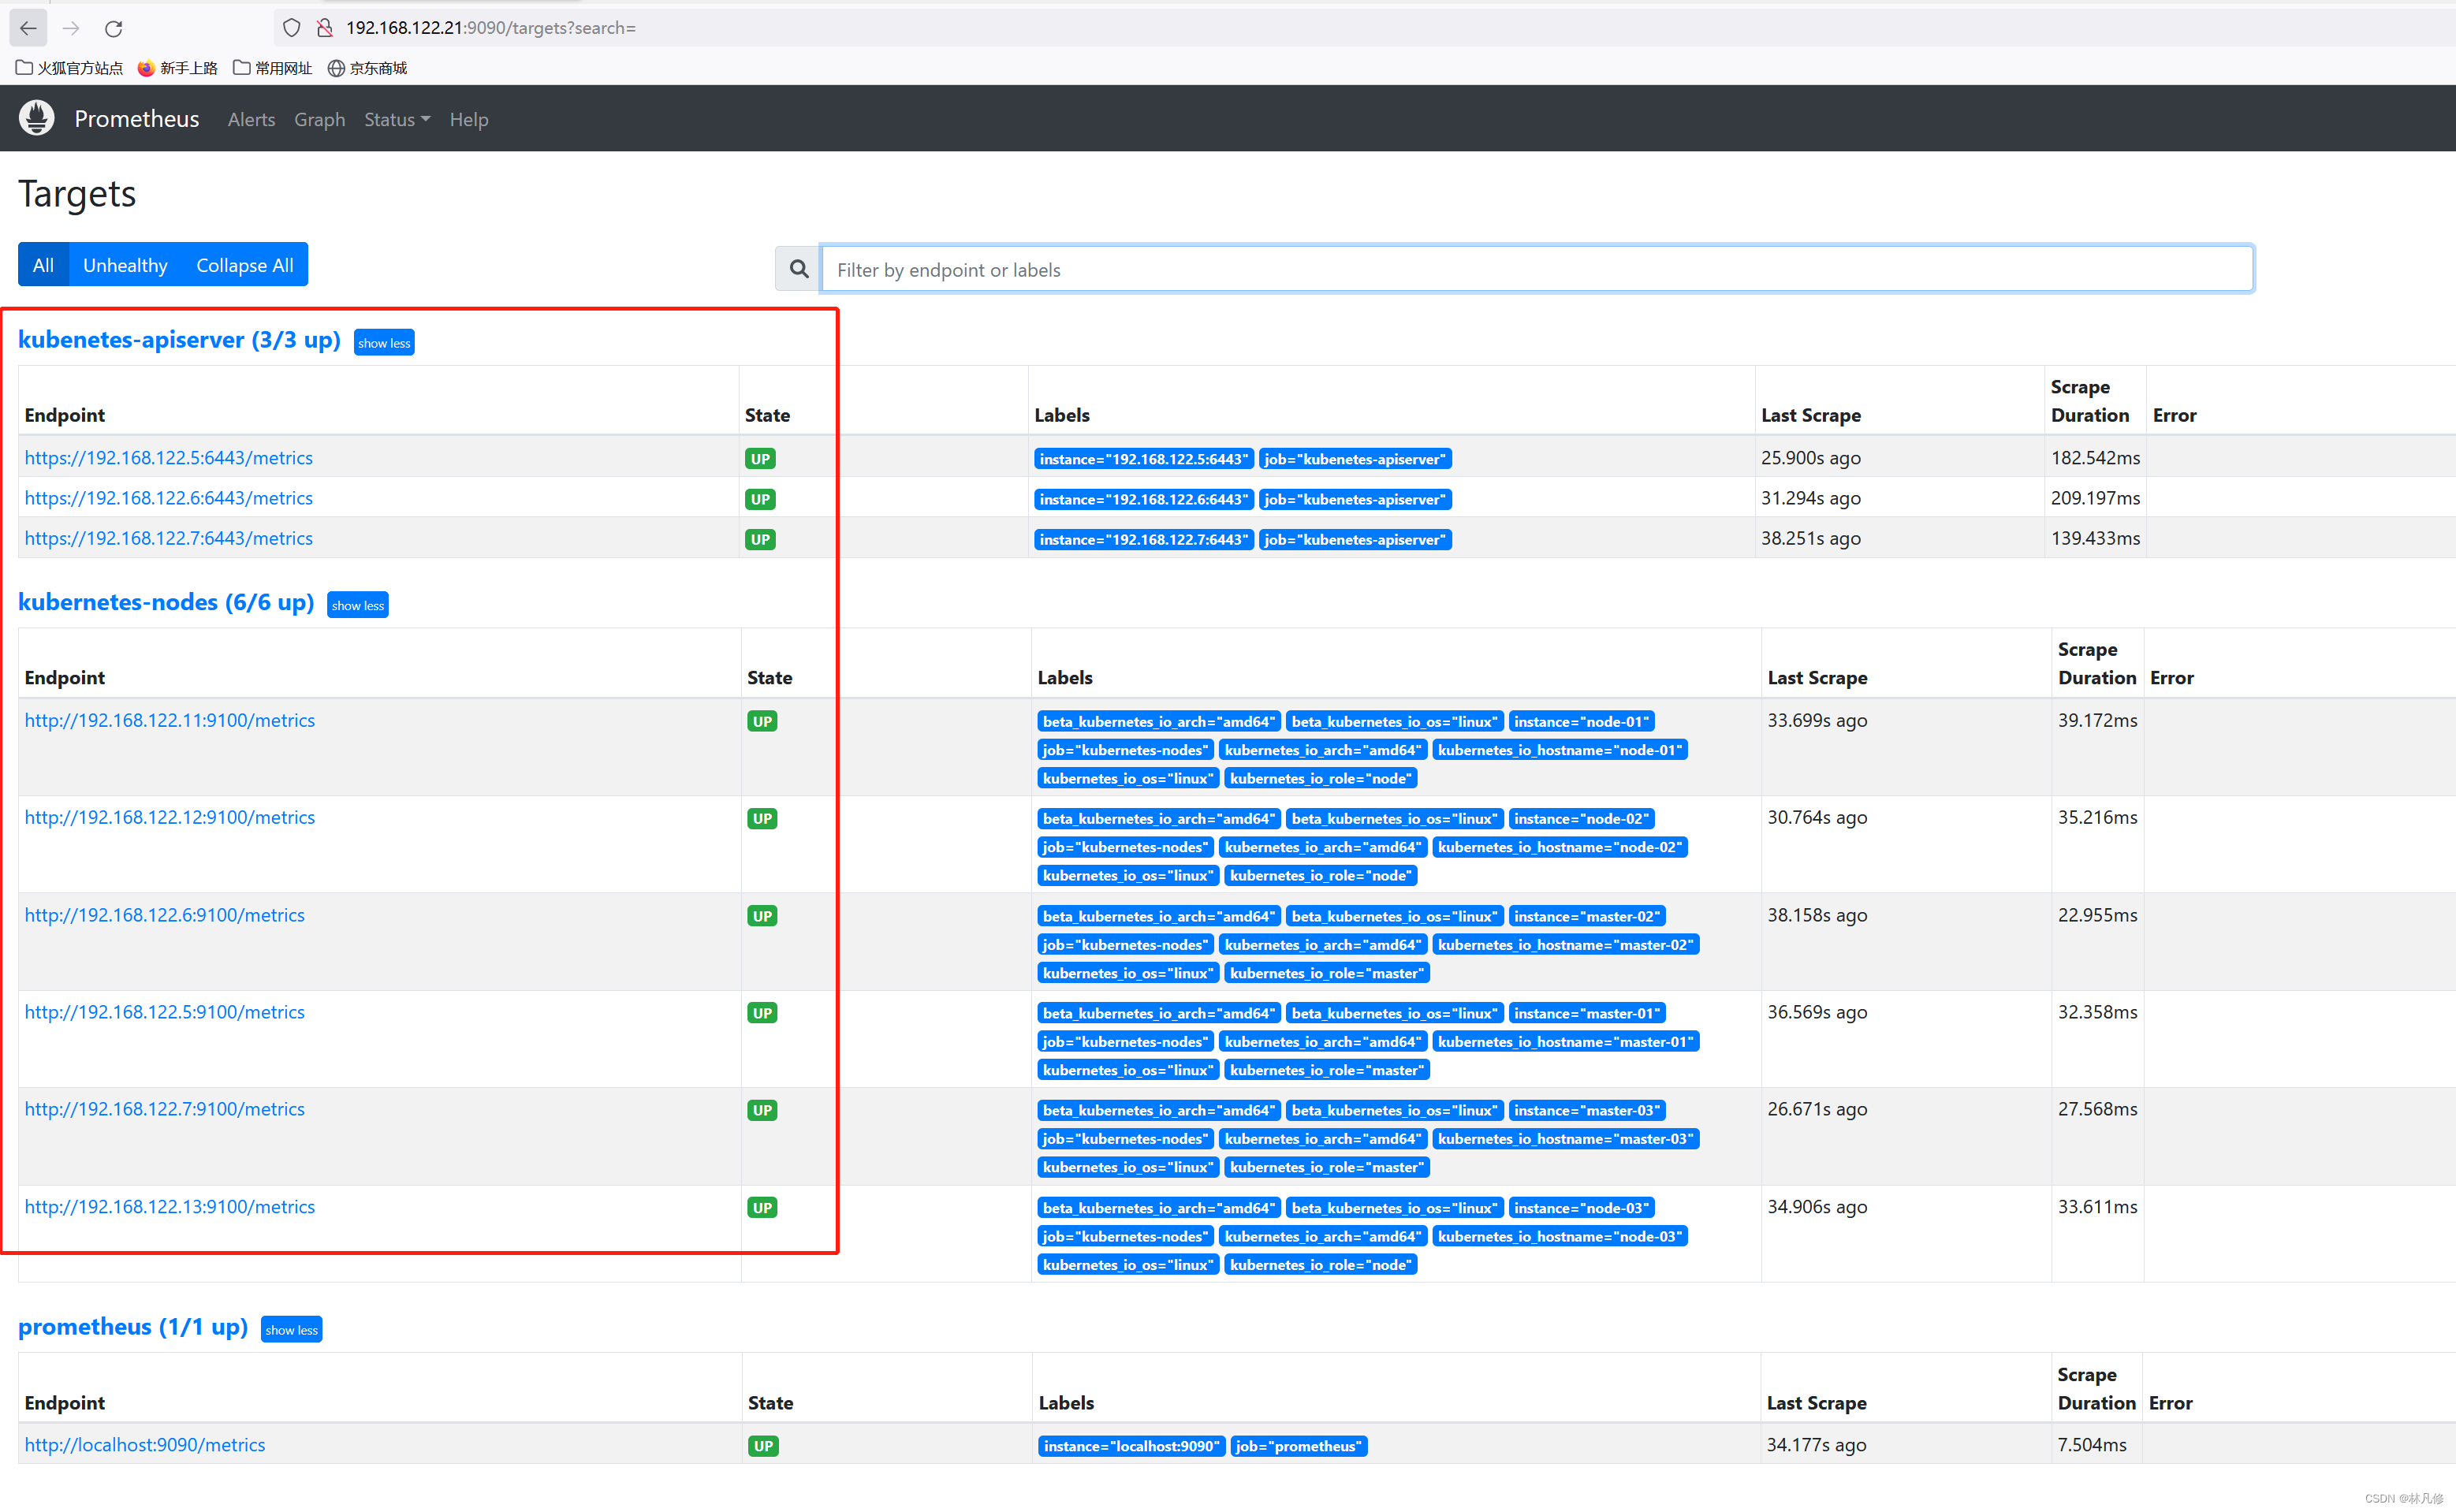Click the insecure connection lock icon

pyautogui.click(x=325, y=28)
